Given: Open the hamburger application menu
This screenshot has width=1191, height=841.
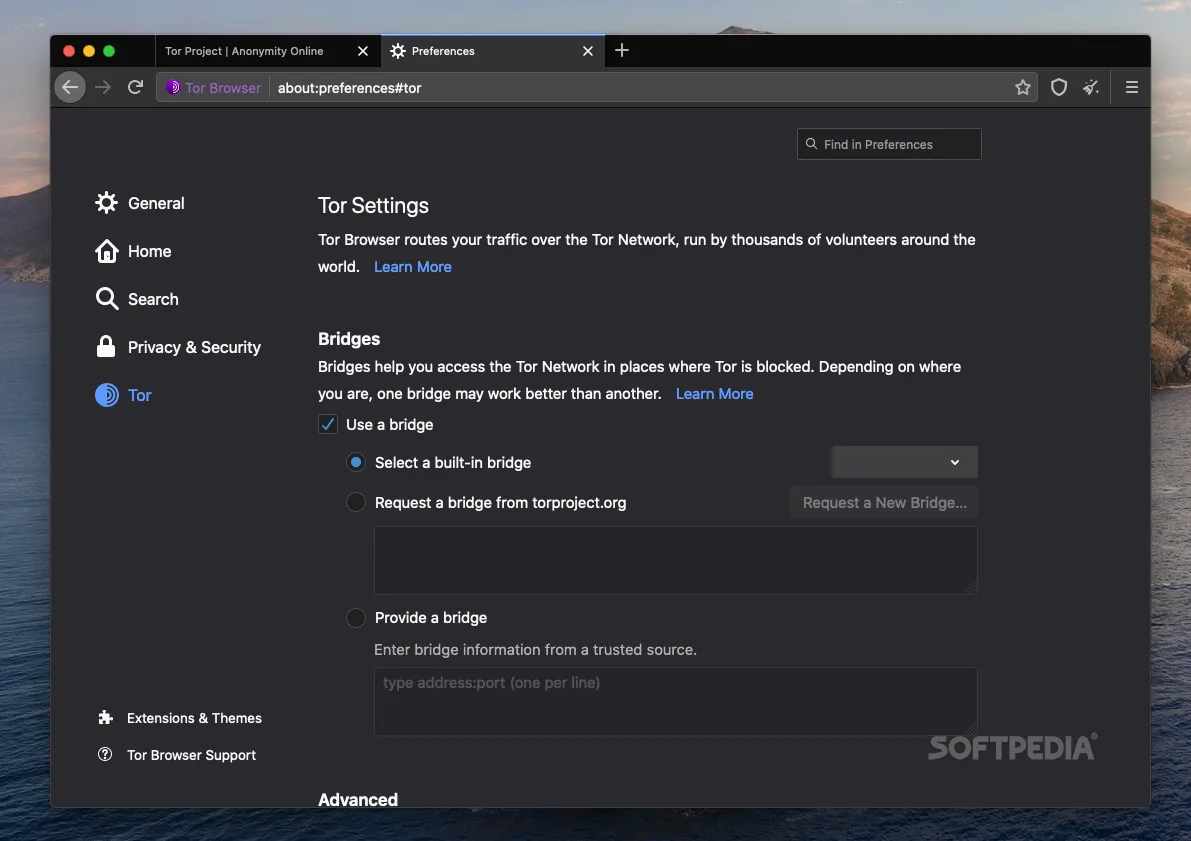Looking at the screenshot, I should [x=1132, y=87].
